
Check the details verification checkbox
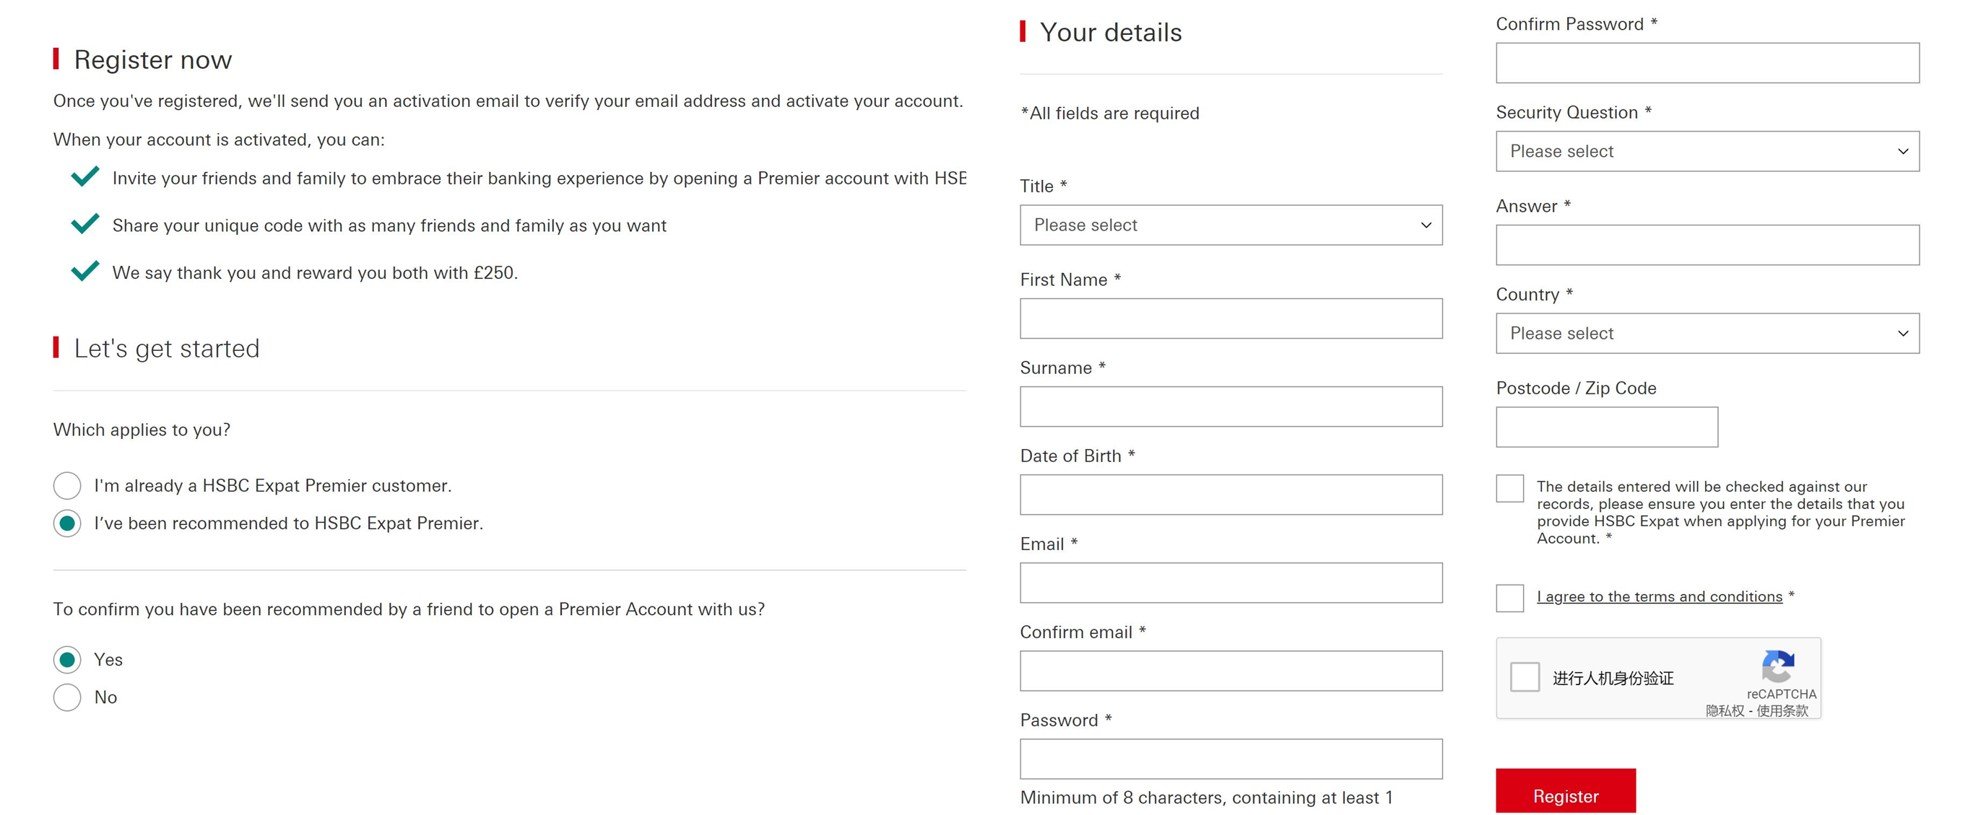pos(1510,488)
